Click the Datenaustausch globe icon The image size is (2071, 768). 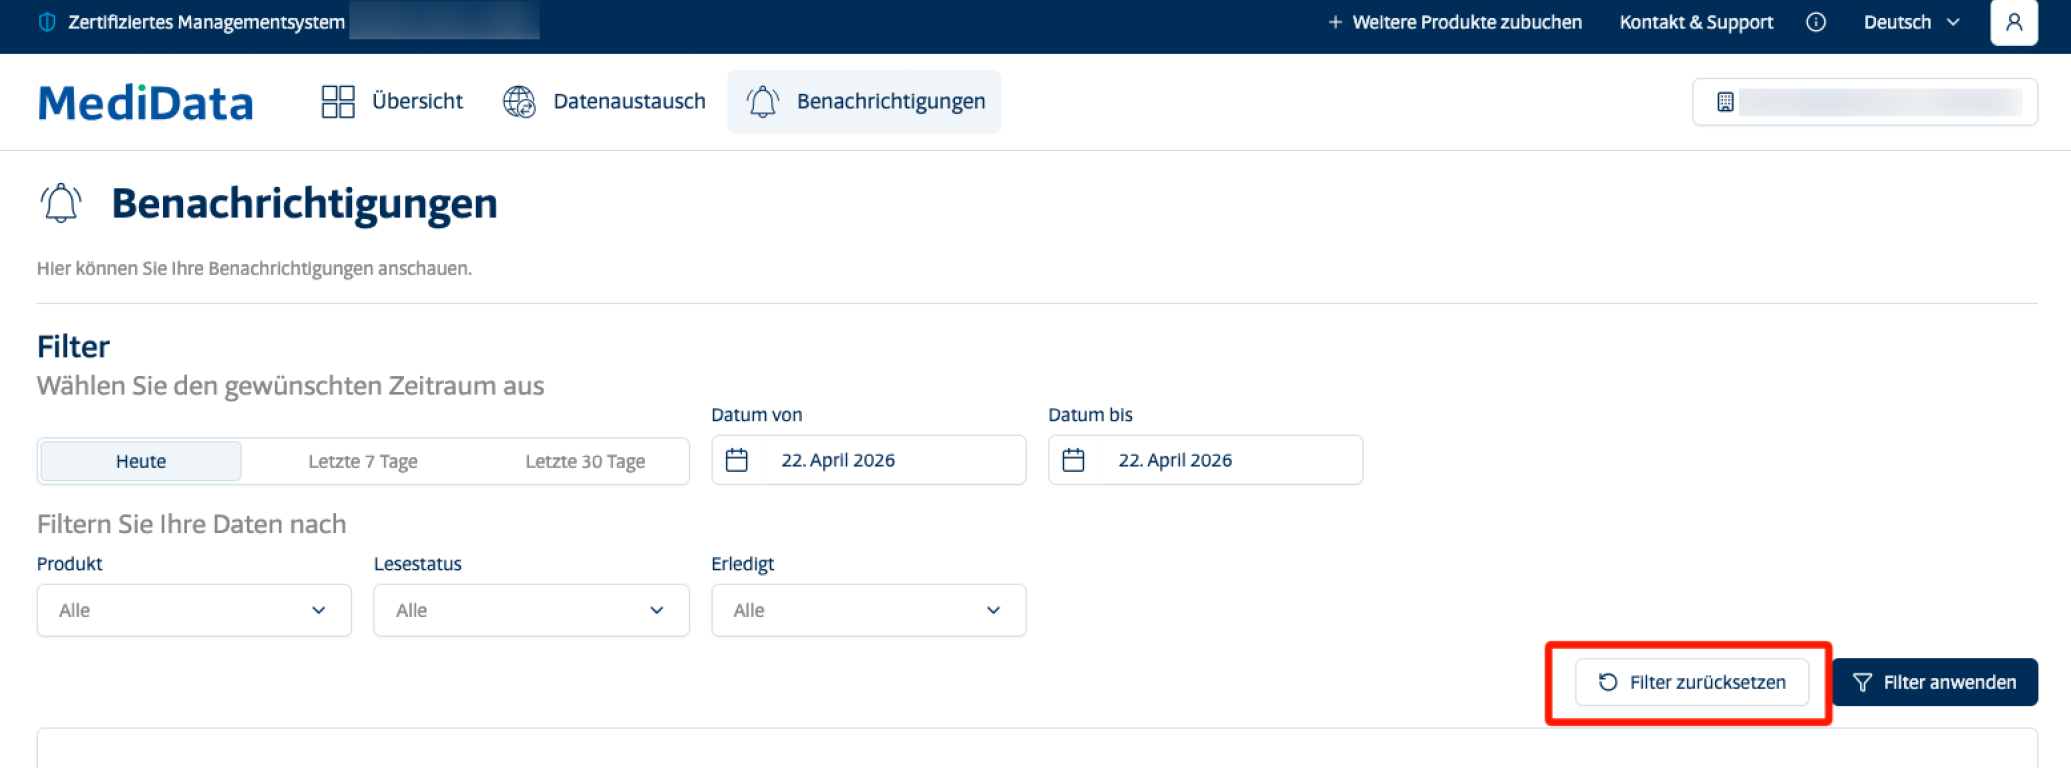coord(519,101)
